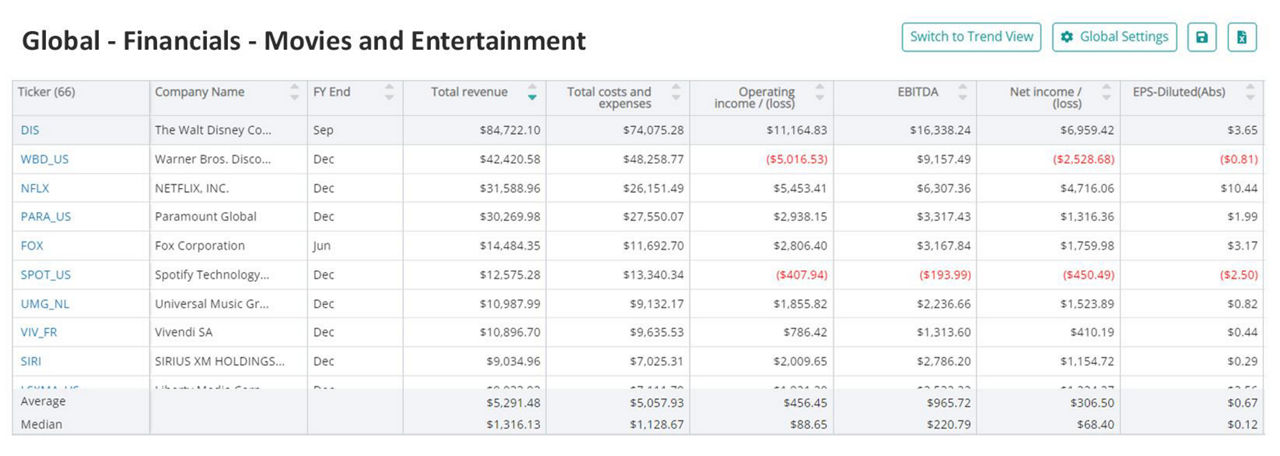The width and height of the screenshot is (1280, 456).
Task: Open the SPOT_US ticker link
Action: point(46,275)
